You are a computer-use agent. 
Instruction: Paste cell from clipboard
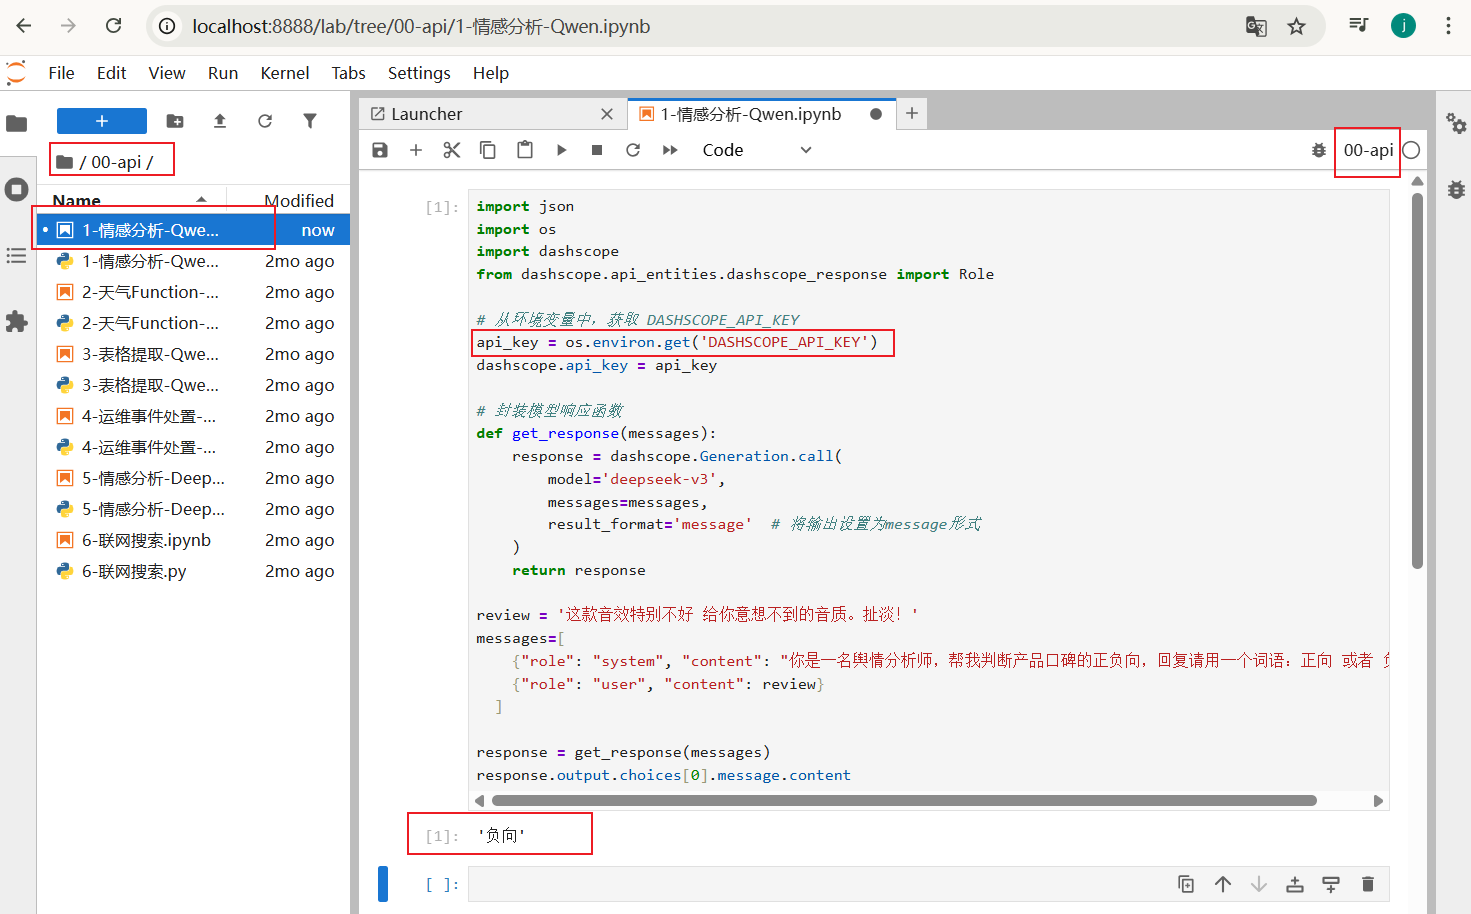525,150
